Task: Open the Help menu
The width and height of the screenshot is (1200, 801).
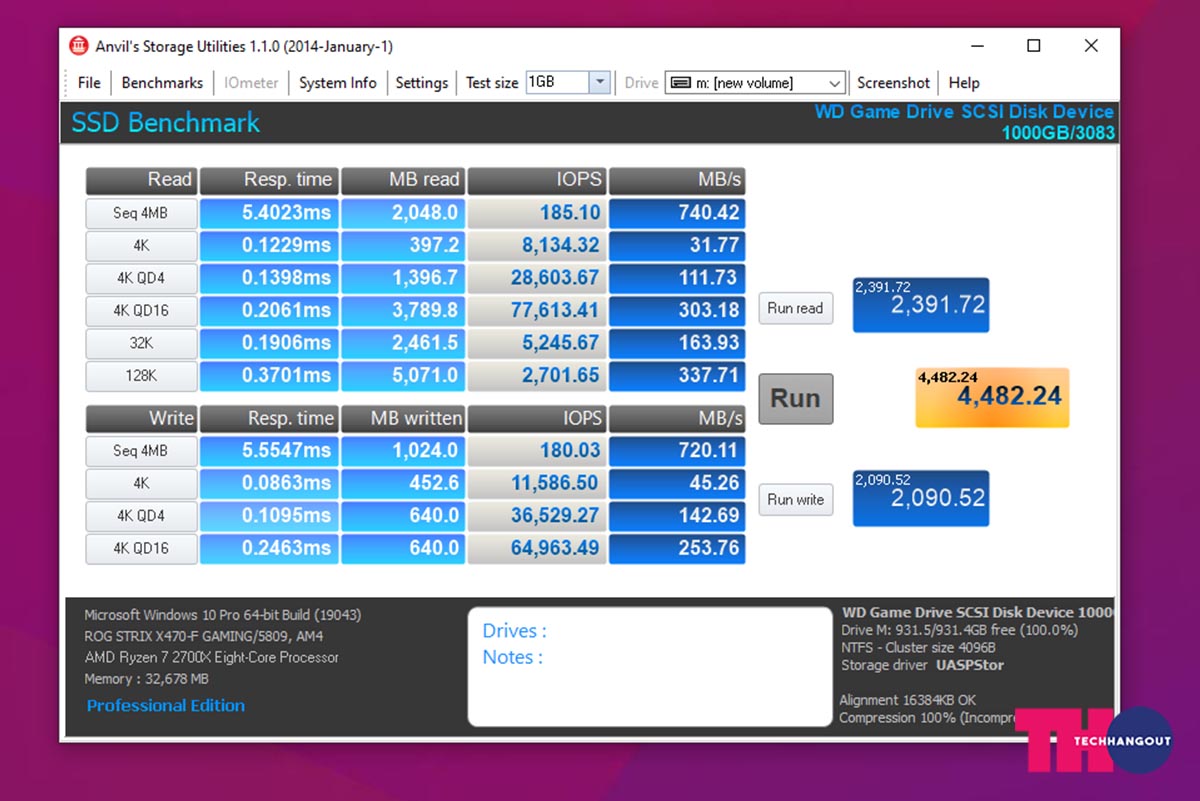Action: coord(964,83)
